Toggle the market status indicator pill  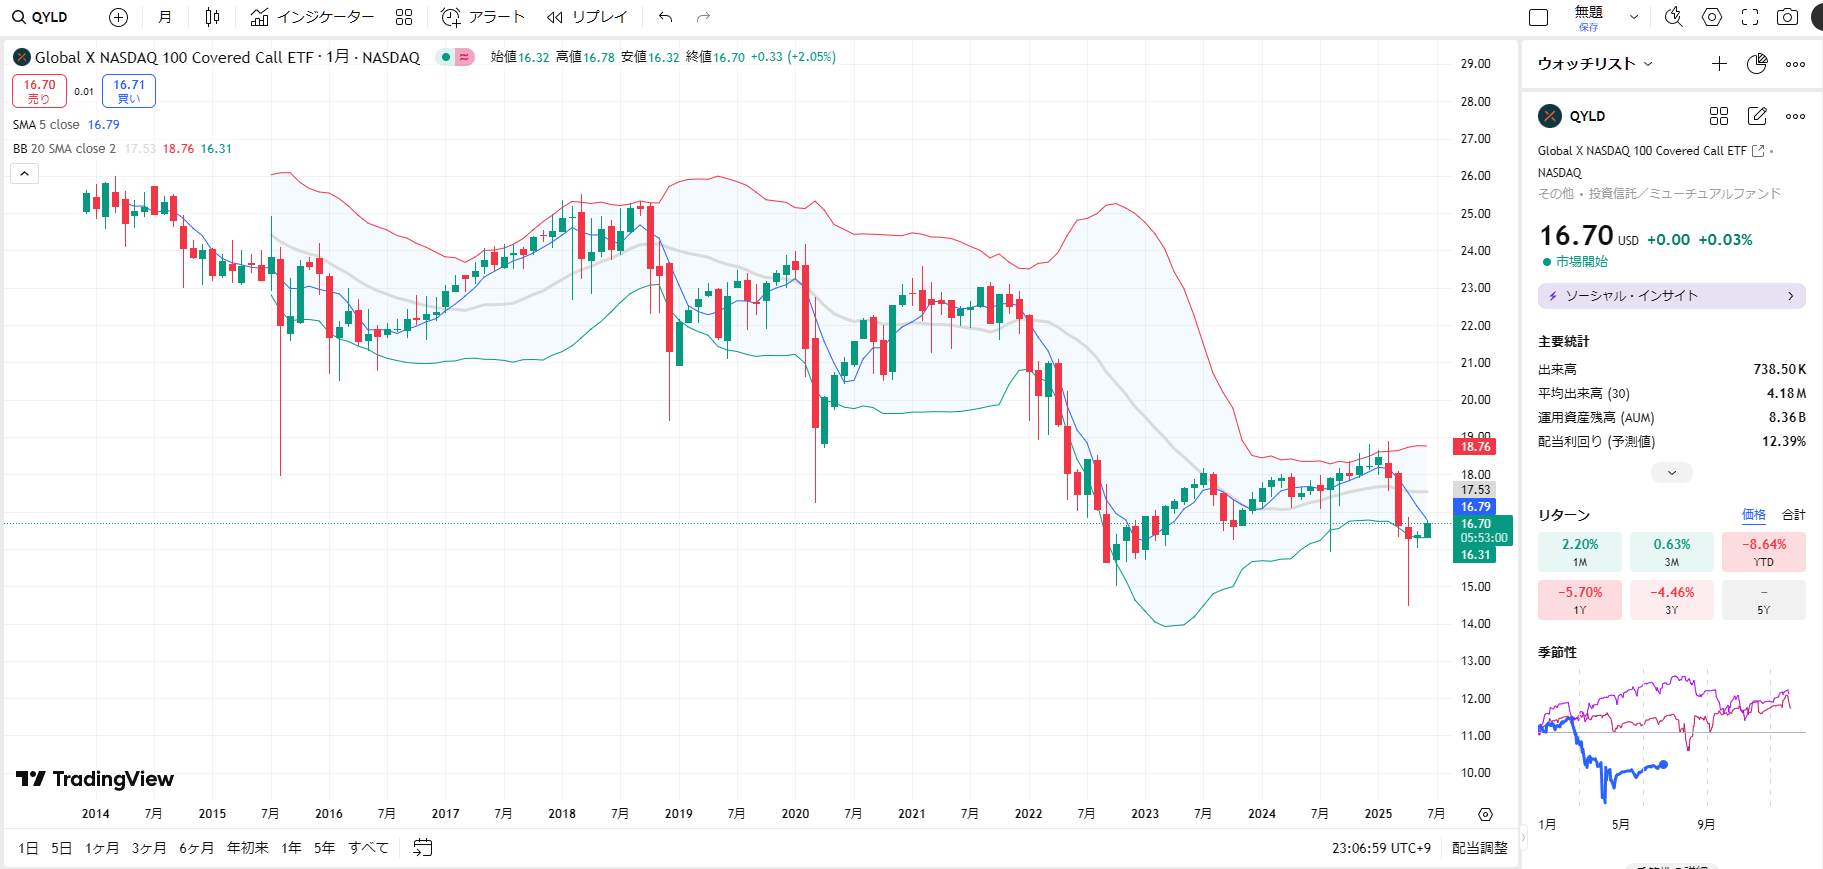click(456, 57)
